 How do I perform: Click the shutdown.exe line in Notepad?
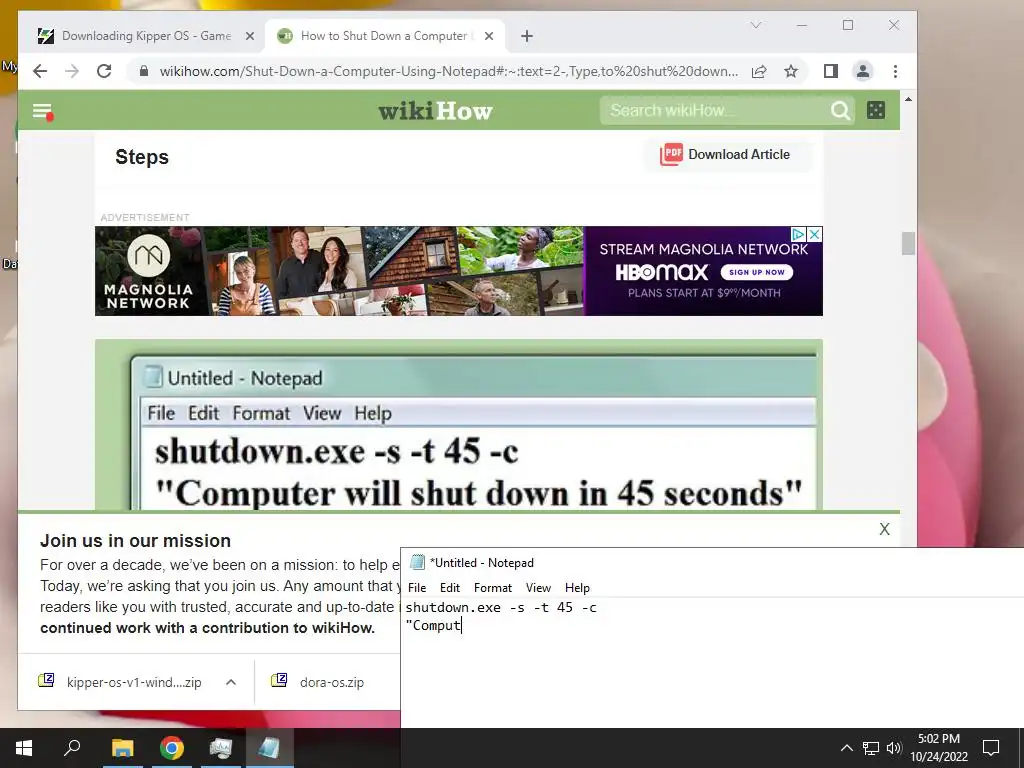pos(501,607)
